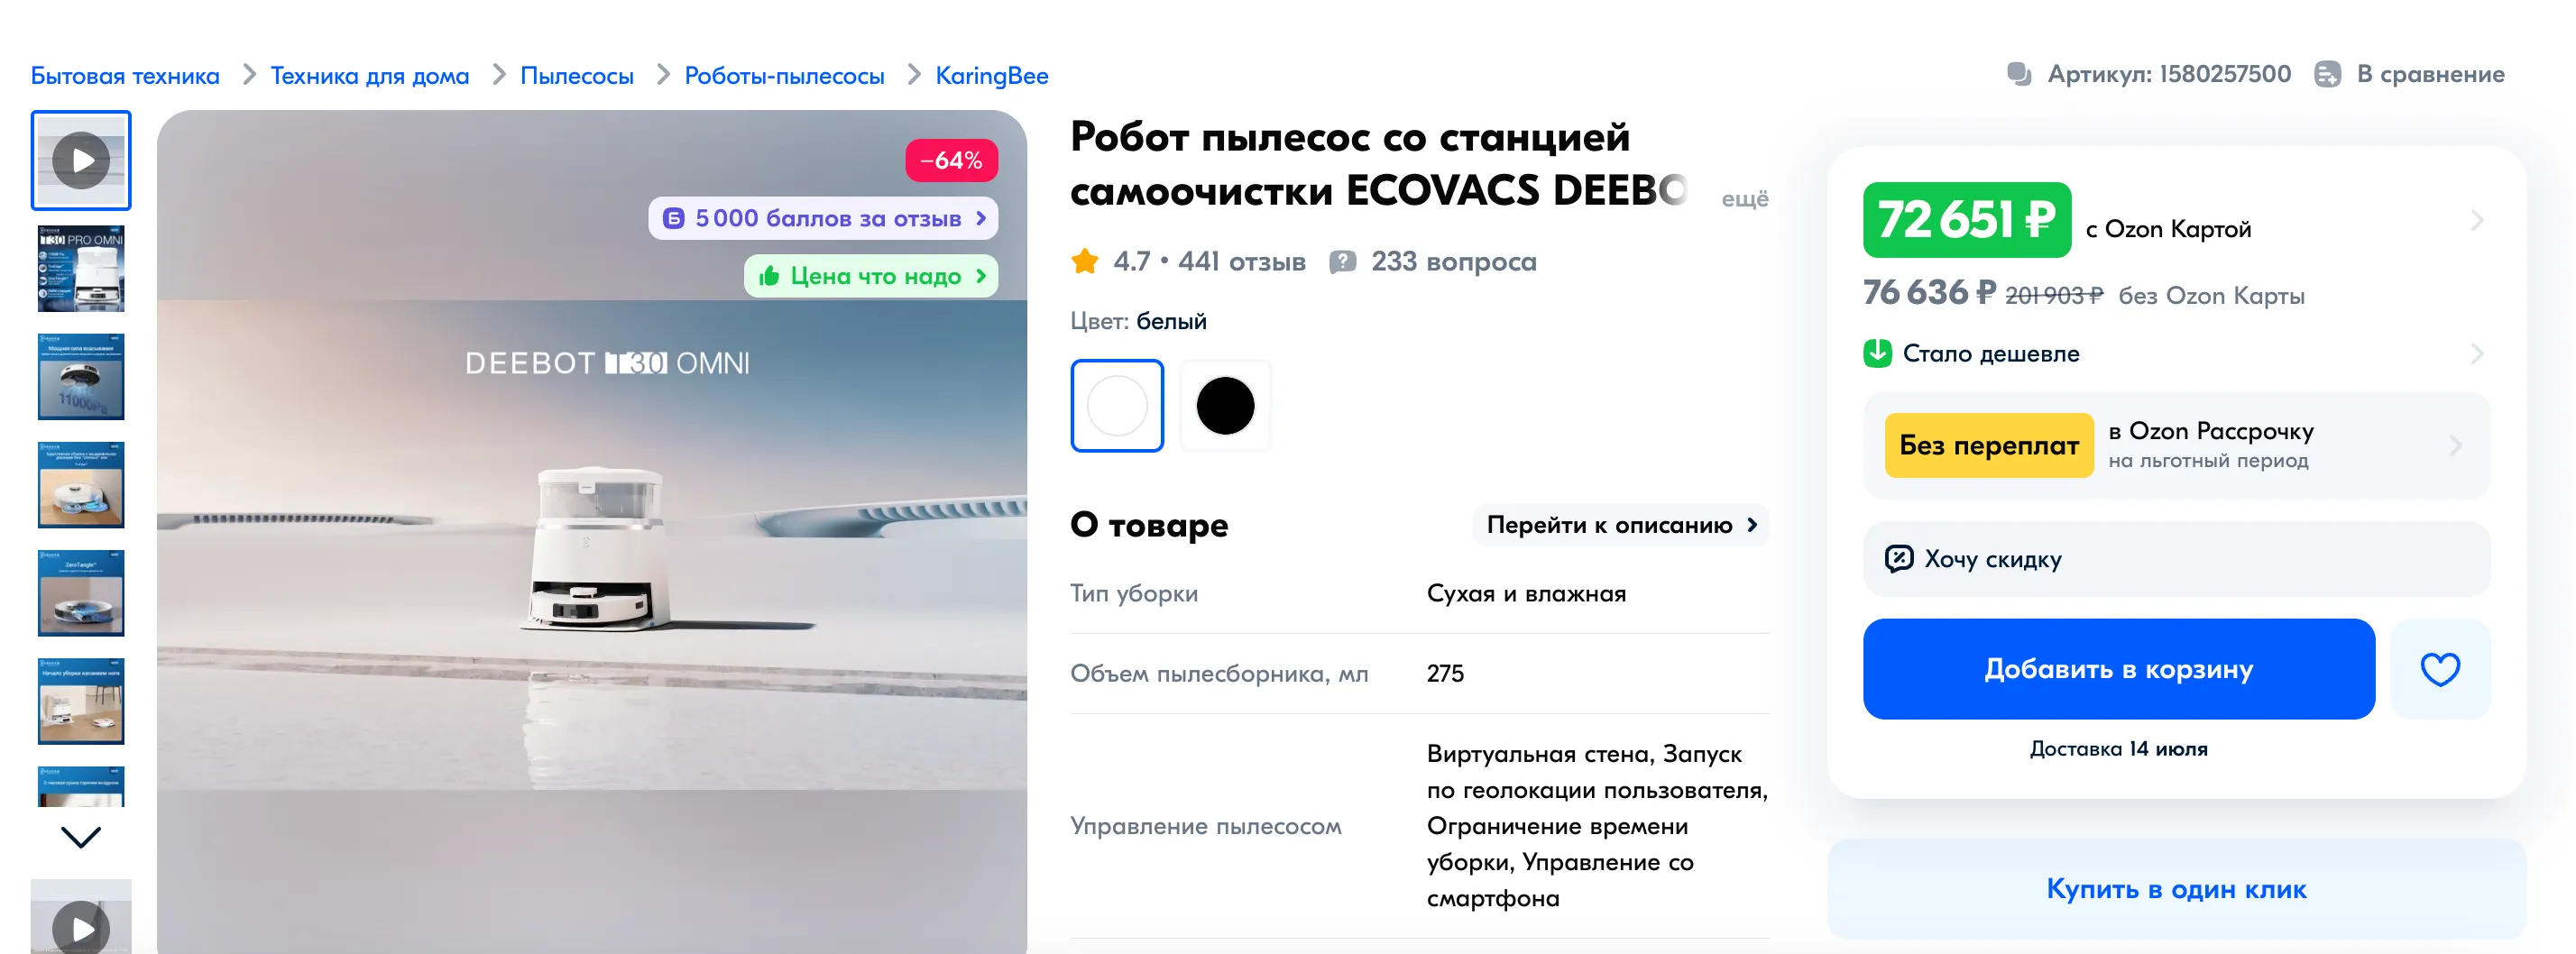Screen dimensions: 2576x954
Task: Select the white color swatch
Action: (x=1117, y=406)
